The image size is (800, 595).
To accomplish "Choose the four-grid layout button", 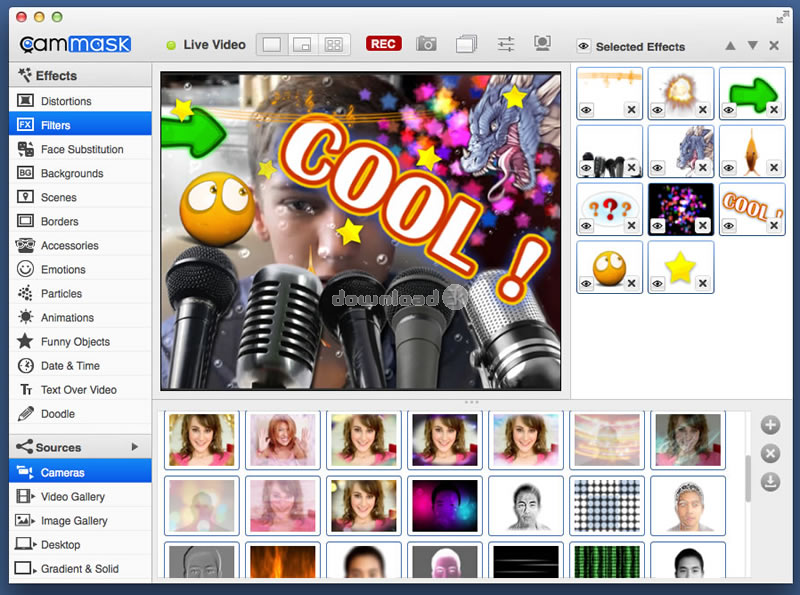I will click(x=333, y=45).
